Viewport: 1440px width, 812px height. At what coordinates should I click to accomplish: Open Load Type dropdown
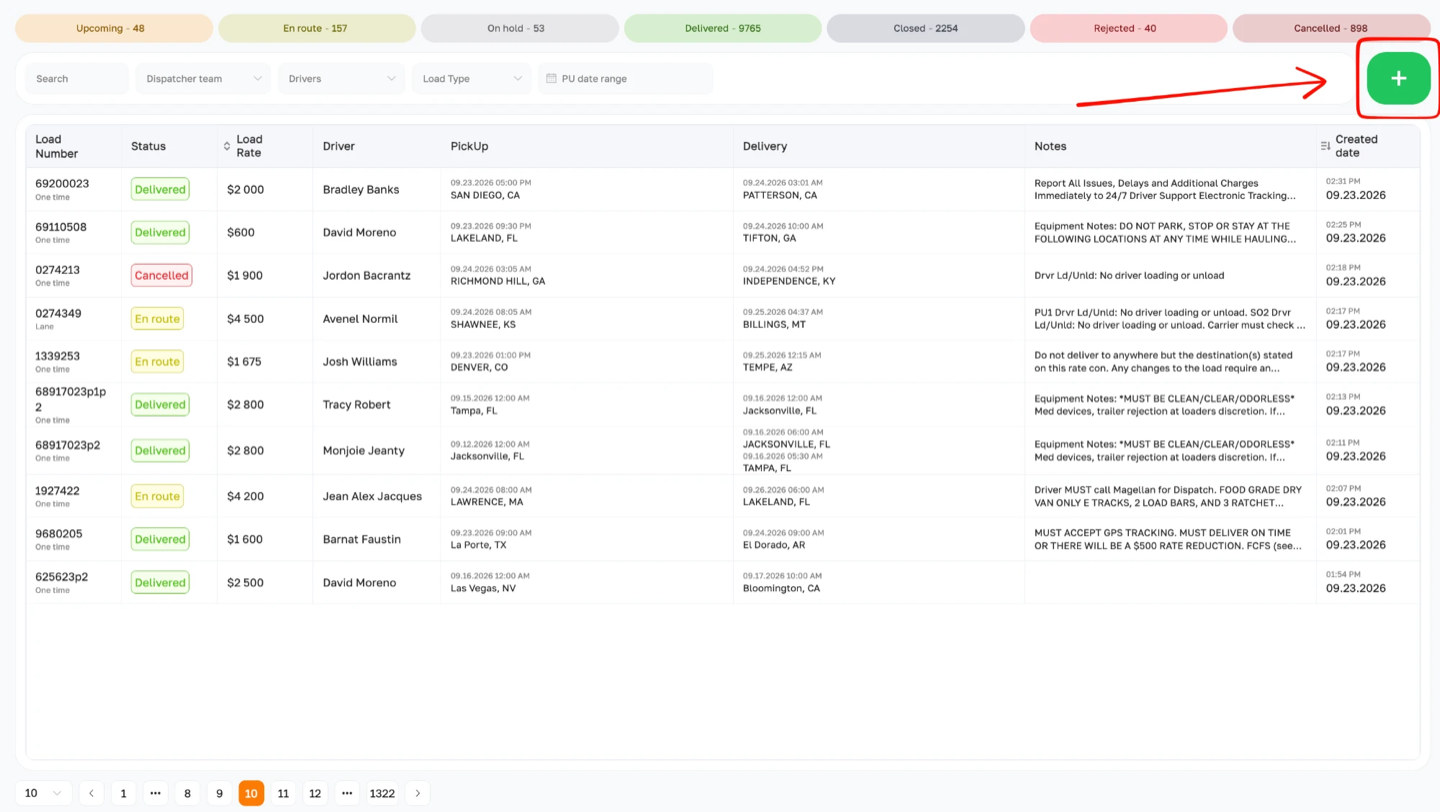[471, 78]
